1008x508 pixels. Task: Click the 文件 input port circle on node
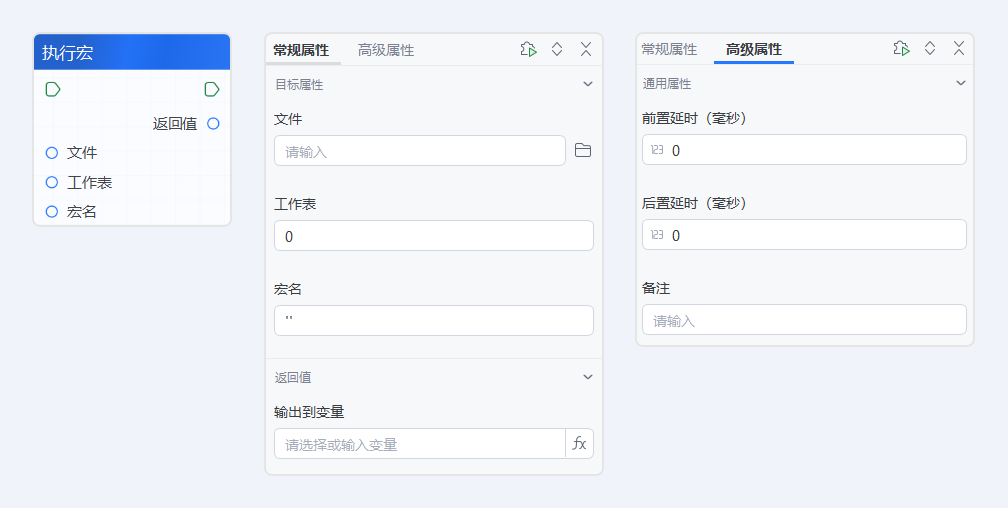(52, 153)
